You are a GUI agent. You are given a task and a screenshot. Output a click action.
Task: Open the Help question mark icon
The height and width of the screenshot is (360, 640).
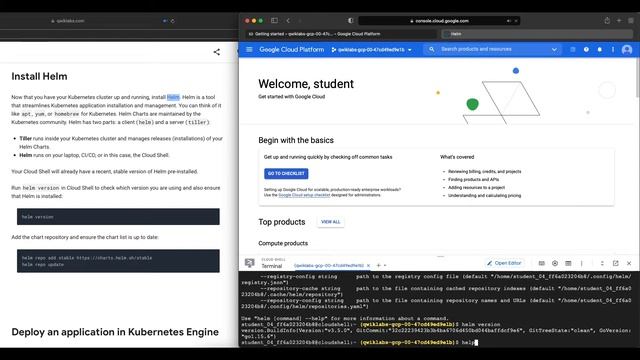pos(586,49)
